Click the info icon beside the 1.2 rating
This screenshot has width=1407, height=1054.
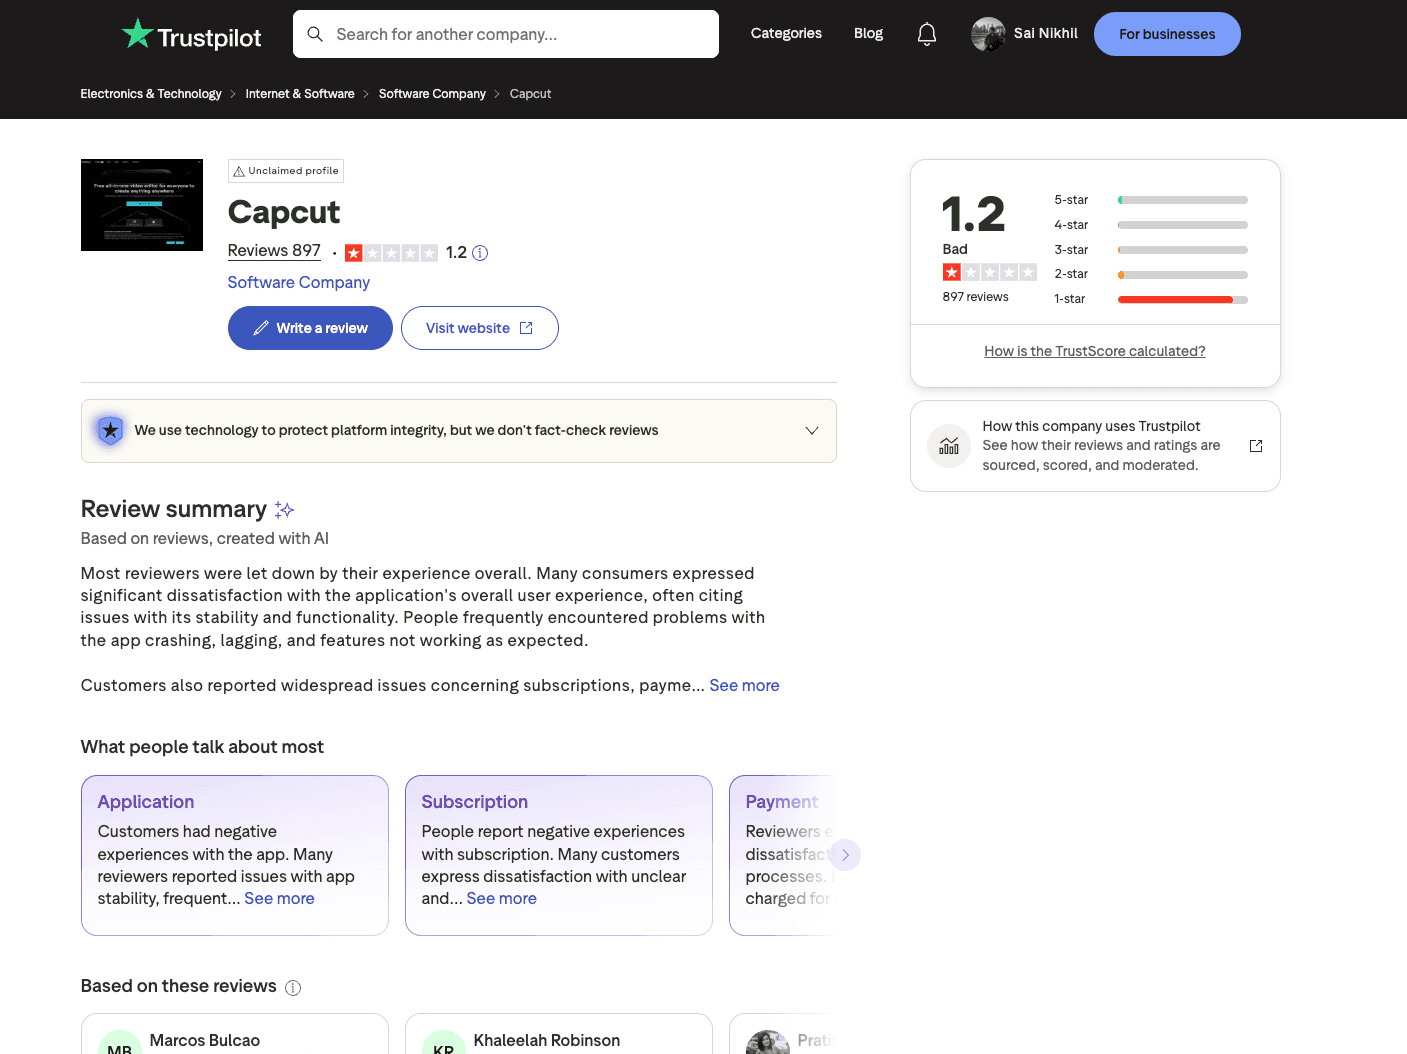pos(480,252)
